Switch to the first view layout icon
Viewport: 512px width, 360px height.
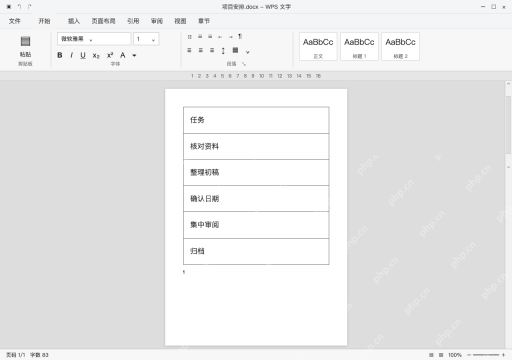431,355
